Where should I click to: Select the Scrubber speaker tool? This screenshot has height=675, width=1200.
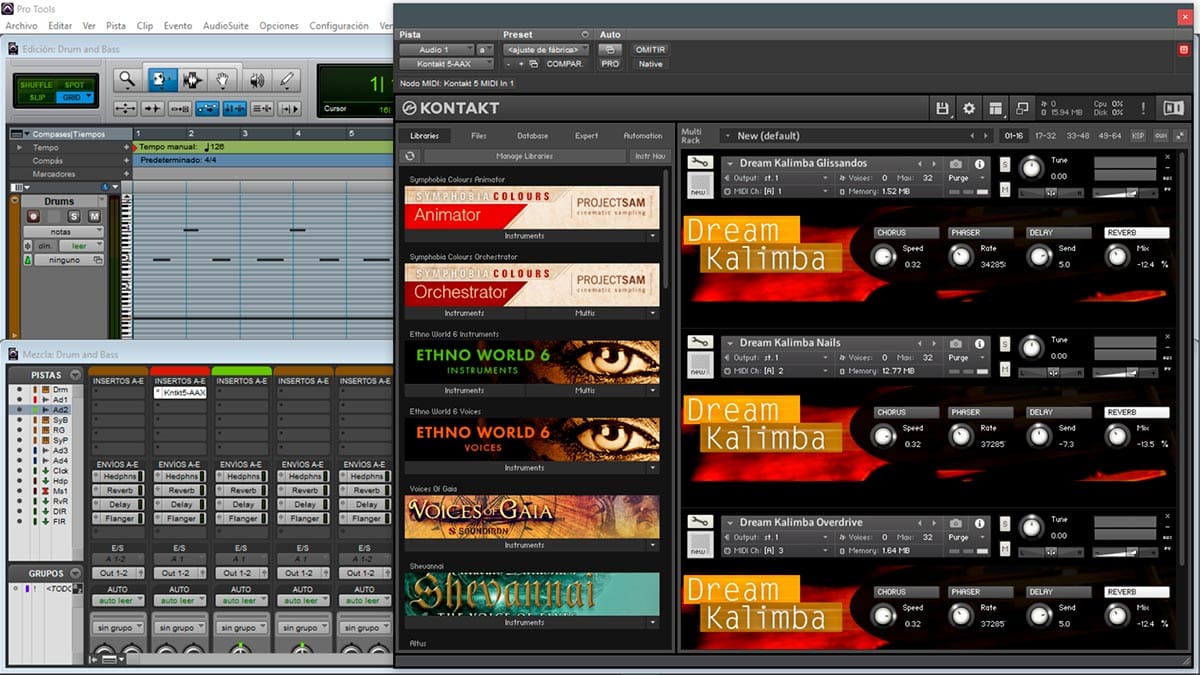[x=256, y=80]
